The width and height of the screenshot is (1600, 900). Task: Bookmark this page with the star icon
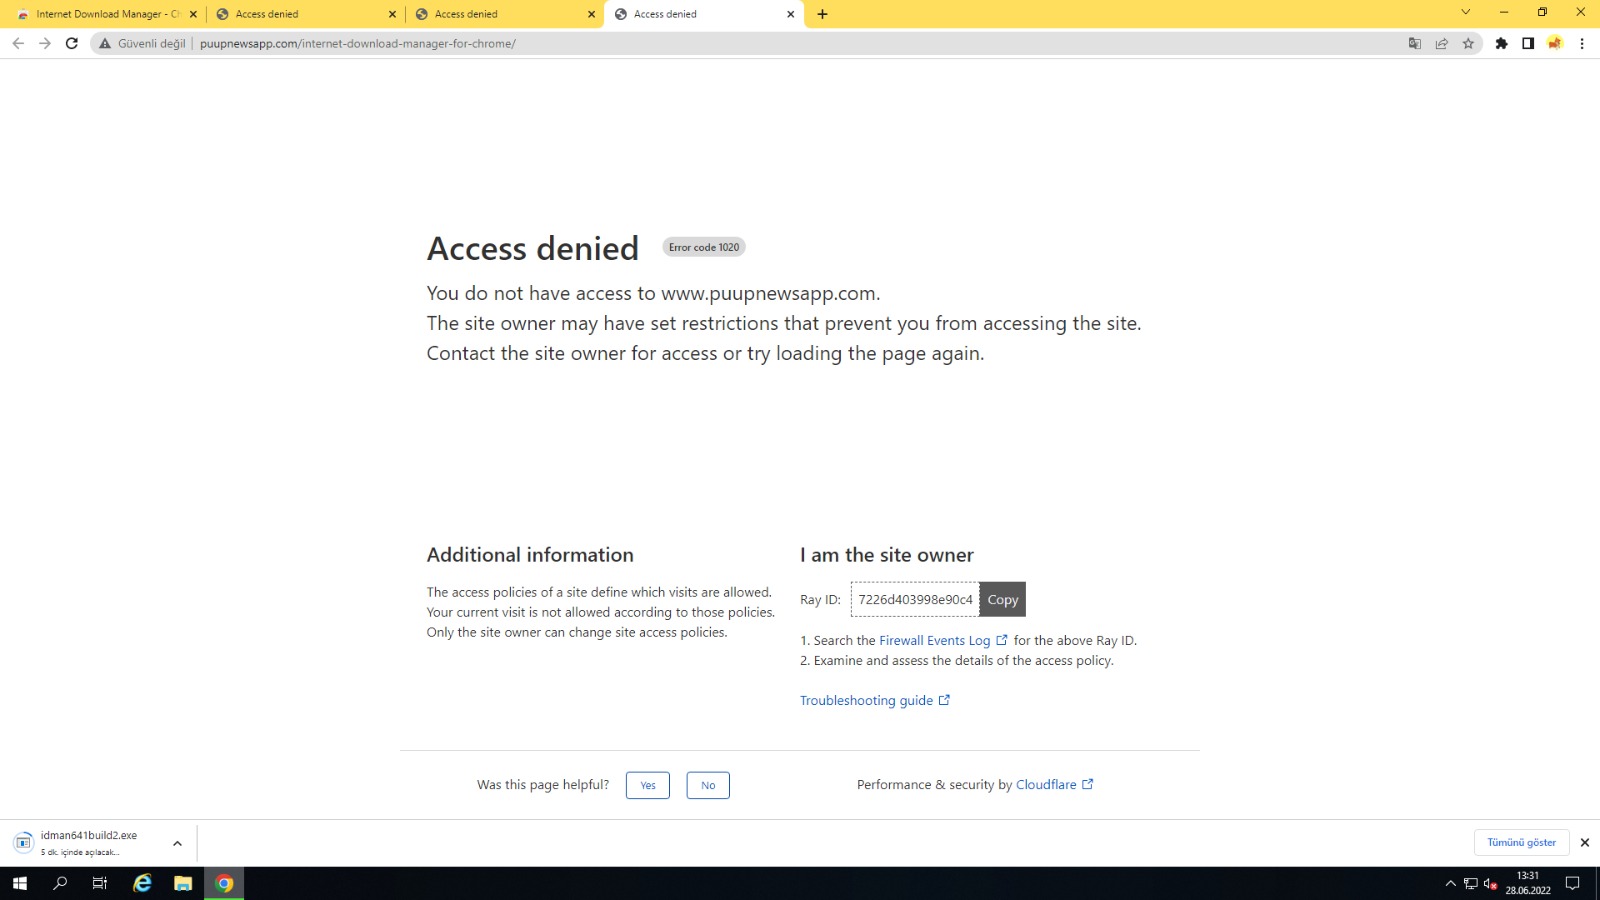(1468, 43)
